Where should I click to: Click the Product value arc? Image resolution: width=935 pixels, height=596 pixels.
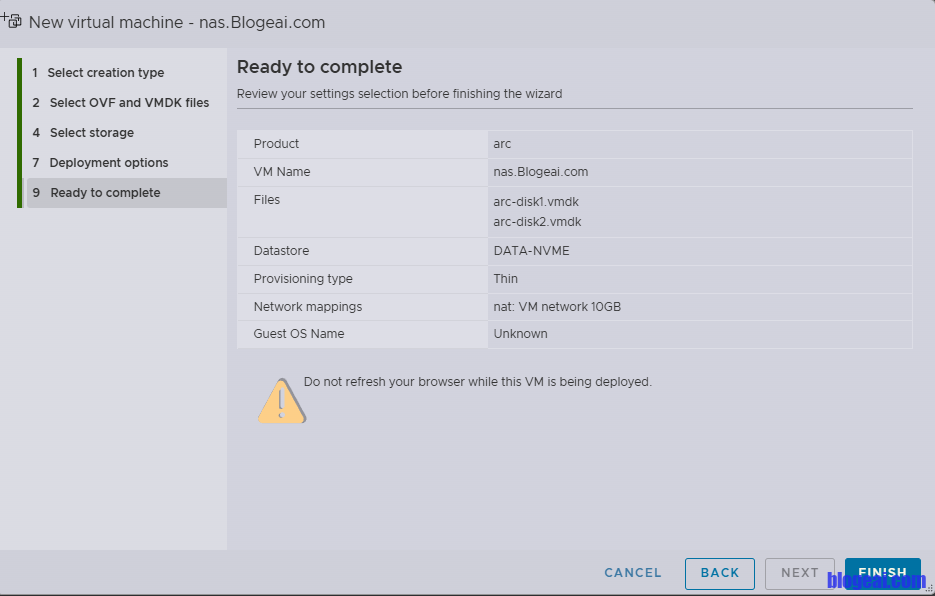502,144
